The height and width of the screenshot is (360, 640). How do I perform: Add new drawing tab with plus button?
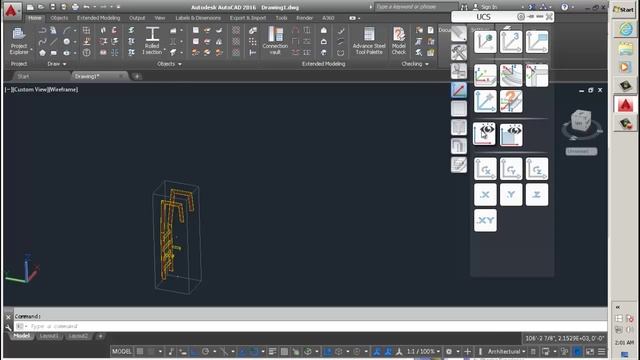tap(137, 76)
